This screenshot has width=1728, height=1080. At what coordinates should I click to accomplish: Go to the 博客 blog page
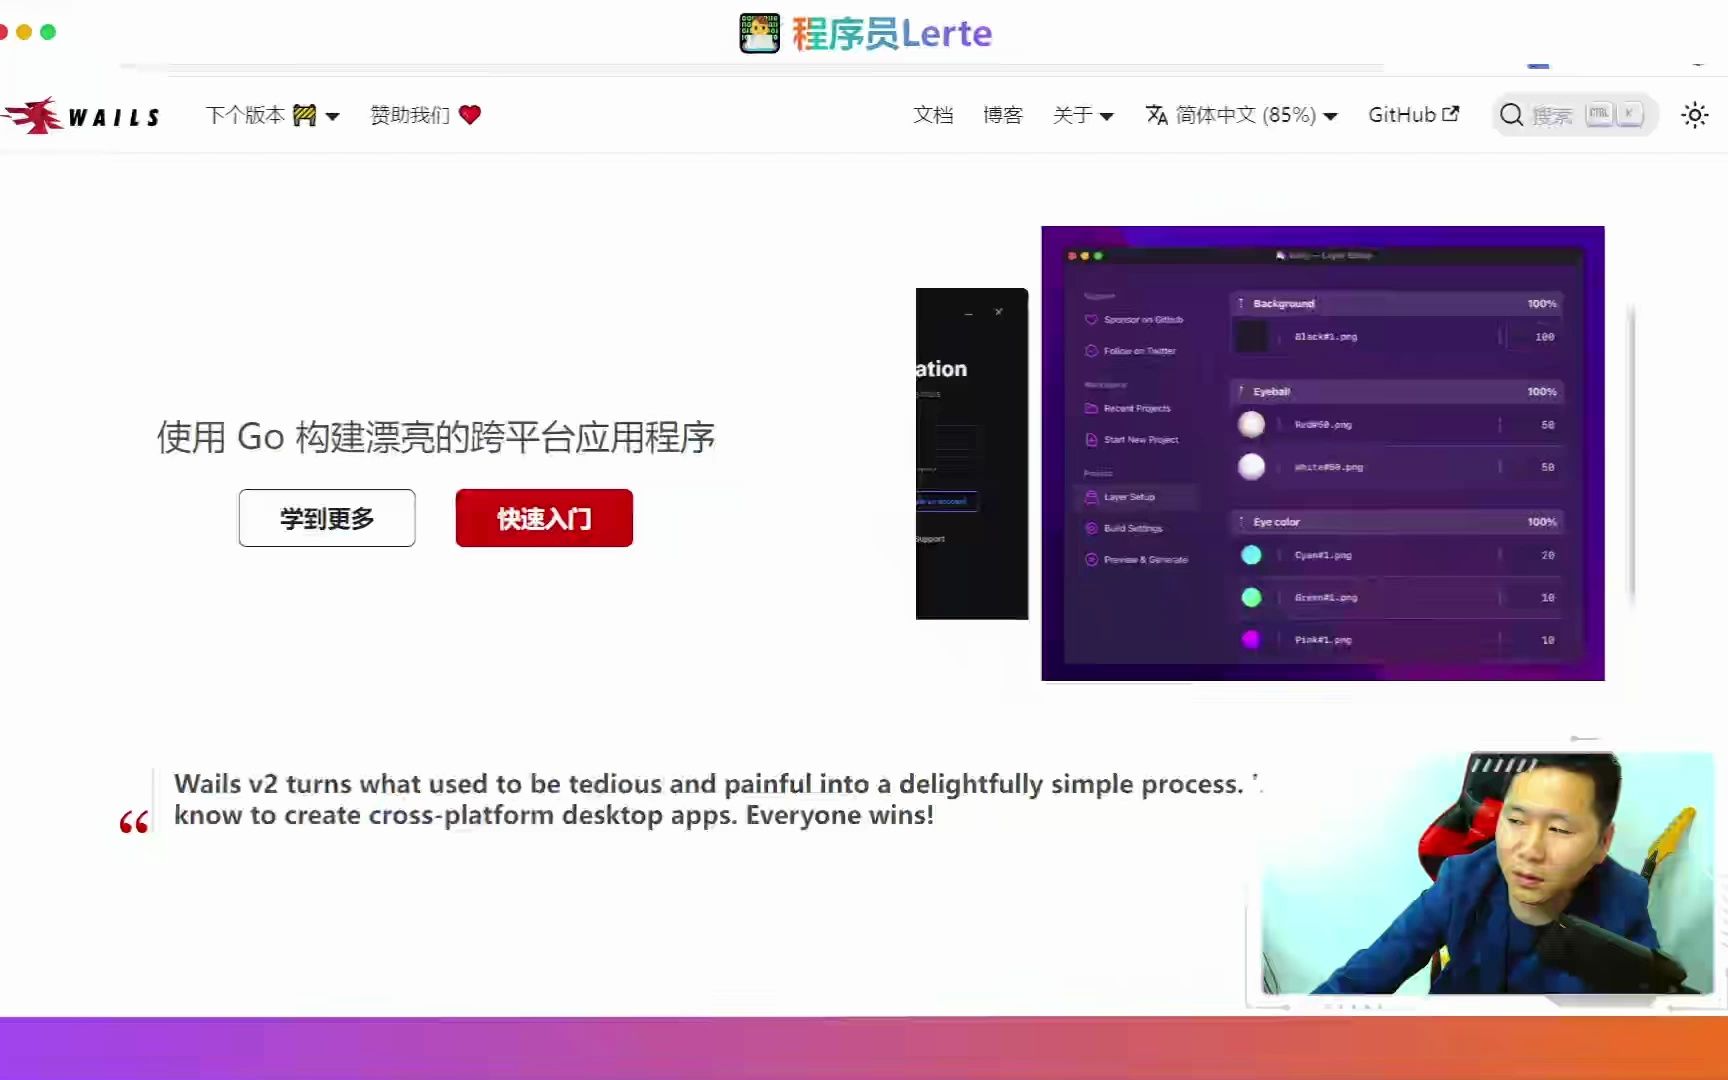1003,115
